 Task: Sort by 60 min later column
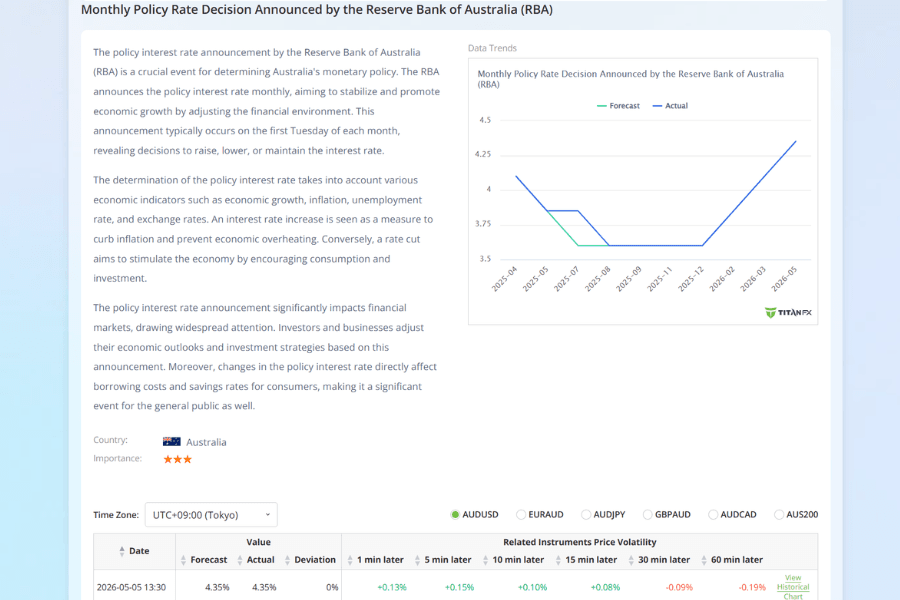coord(704,560)
